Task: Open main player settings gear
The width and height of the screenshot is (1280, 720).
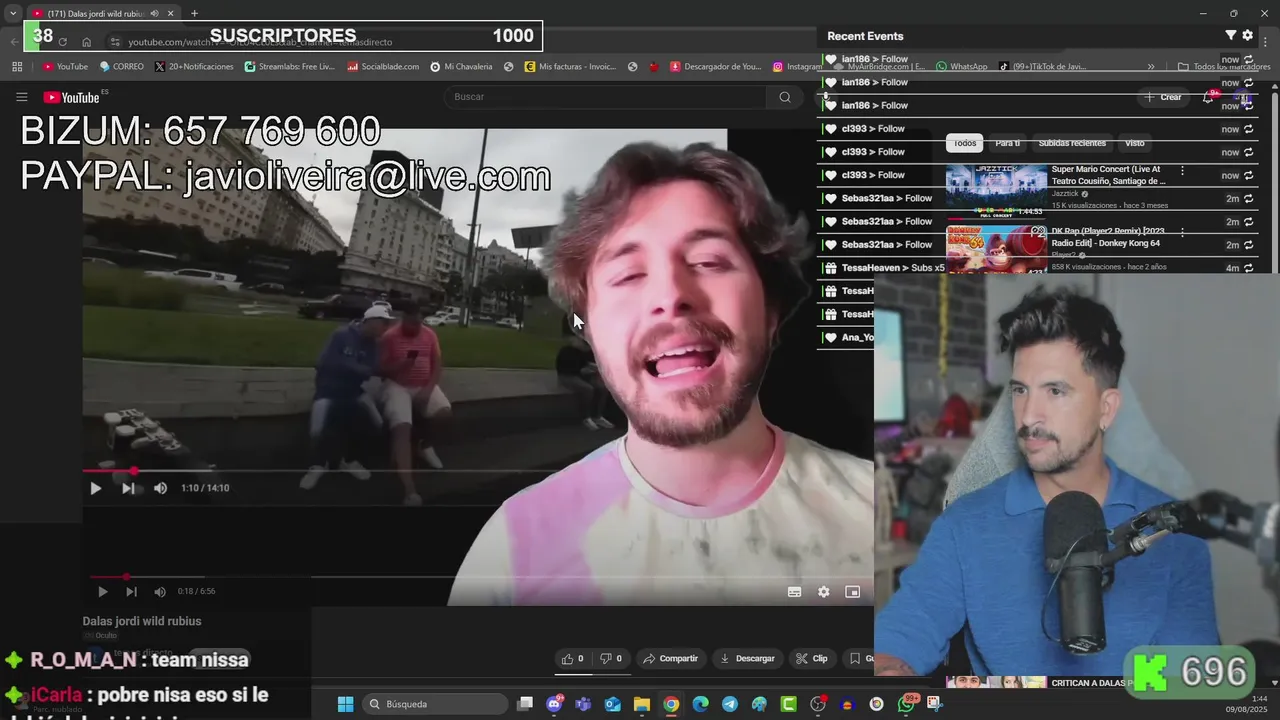Action: (823, 592)
